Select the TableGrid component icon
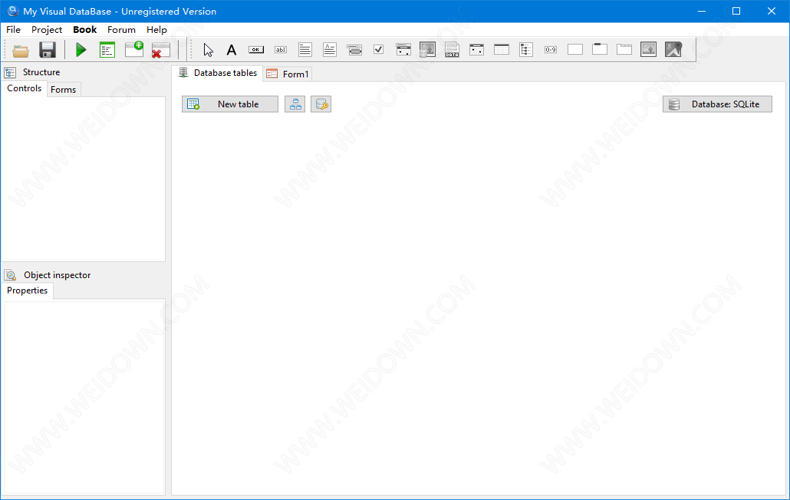790x500 pixels. [501, 49]
